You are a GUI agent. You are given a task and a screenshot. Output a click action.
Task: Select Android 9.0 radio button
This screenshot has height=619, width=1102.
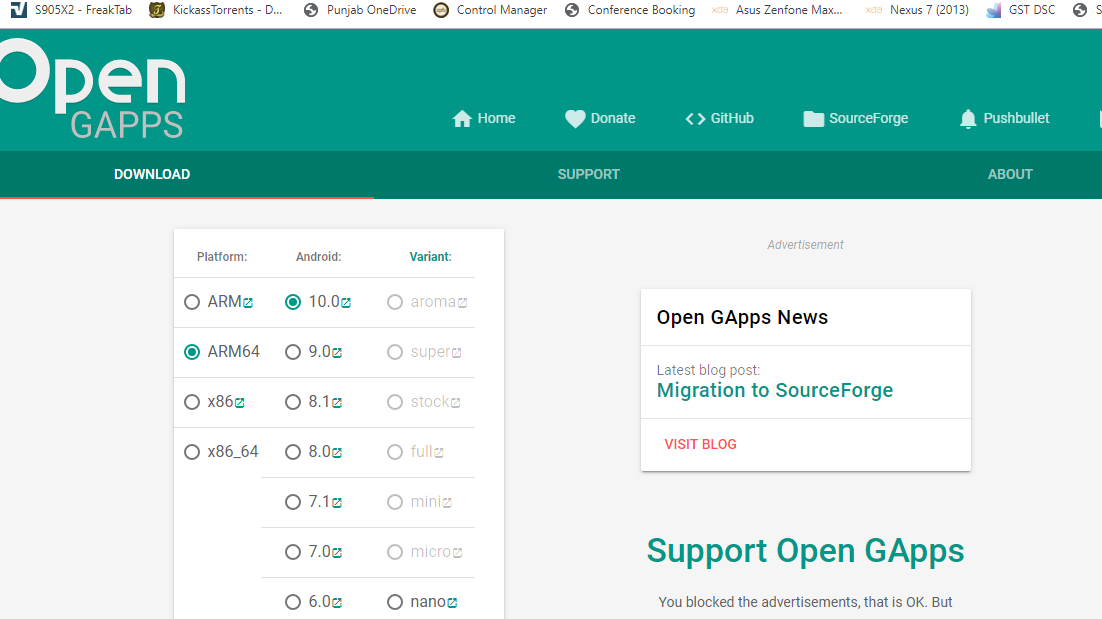pyautogui.click(x=293, y=352)
